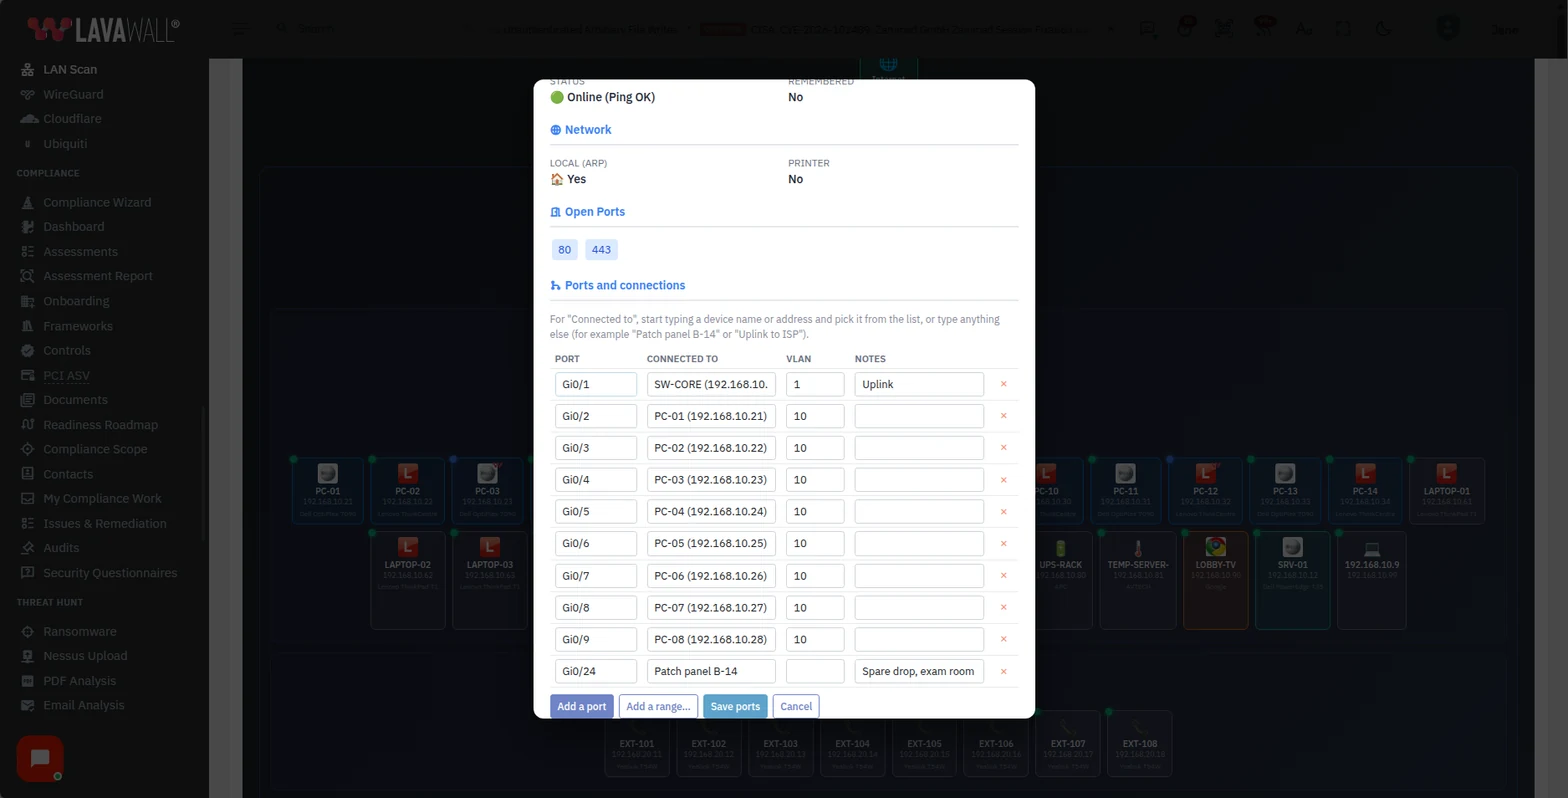Screen dimensions: 1568x798
Task: Open the Nessus Upload page
Action: (85, 656)
